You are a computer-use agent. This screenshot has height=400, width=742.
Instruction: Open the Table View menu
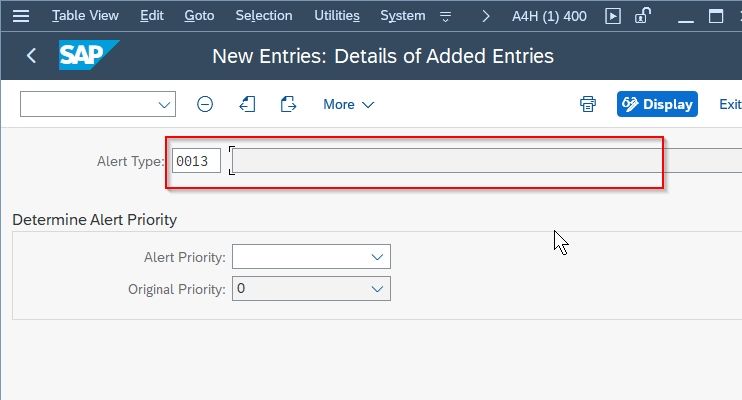click(x=85, y=16)
